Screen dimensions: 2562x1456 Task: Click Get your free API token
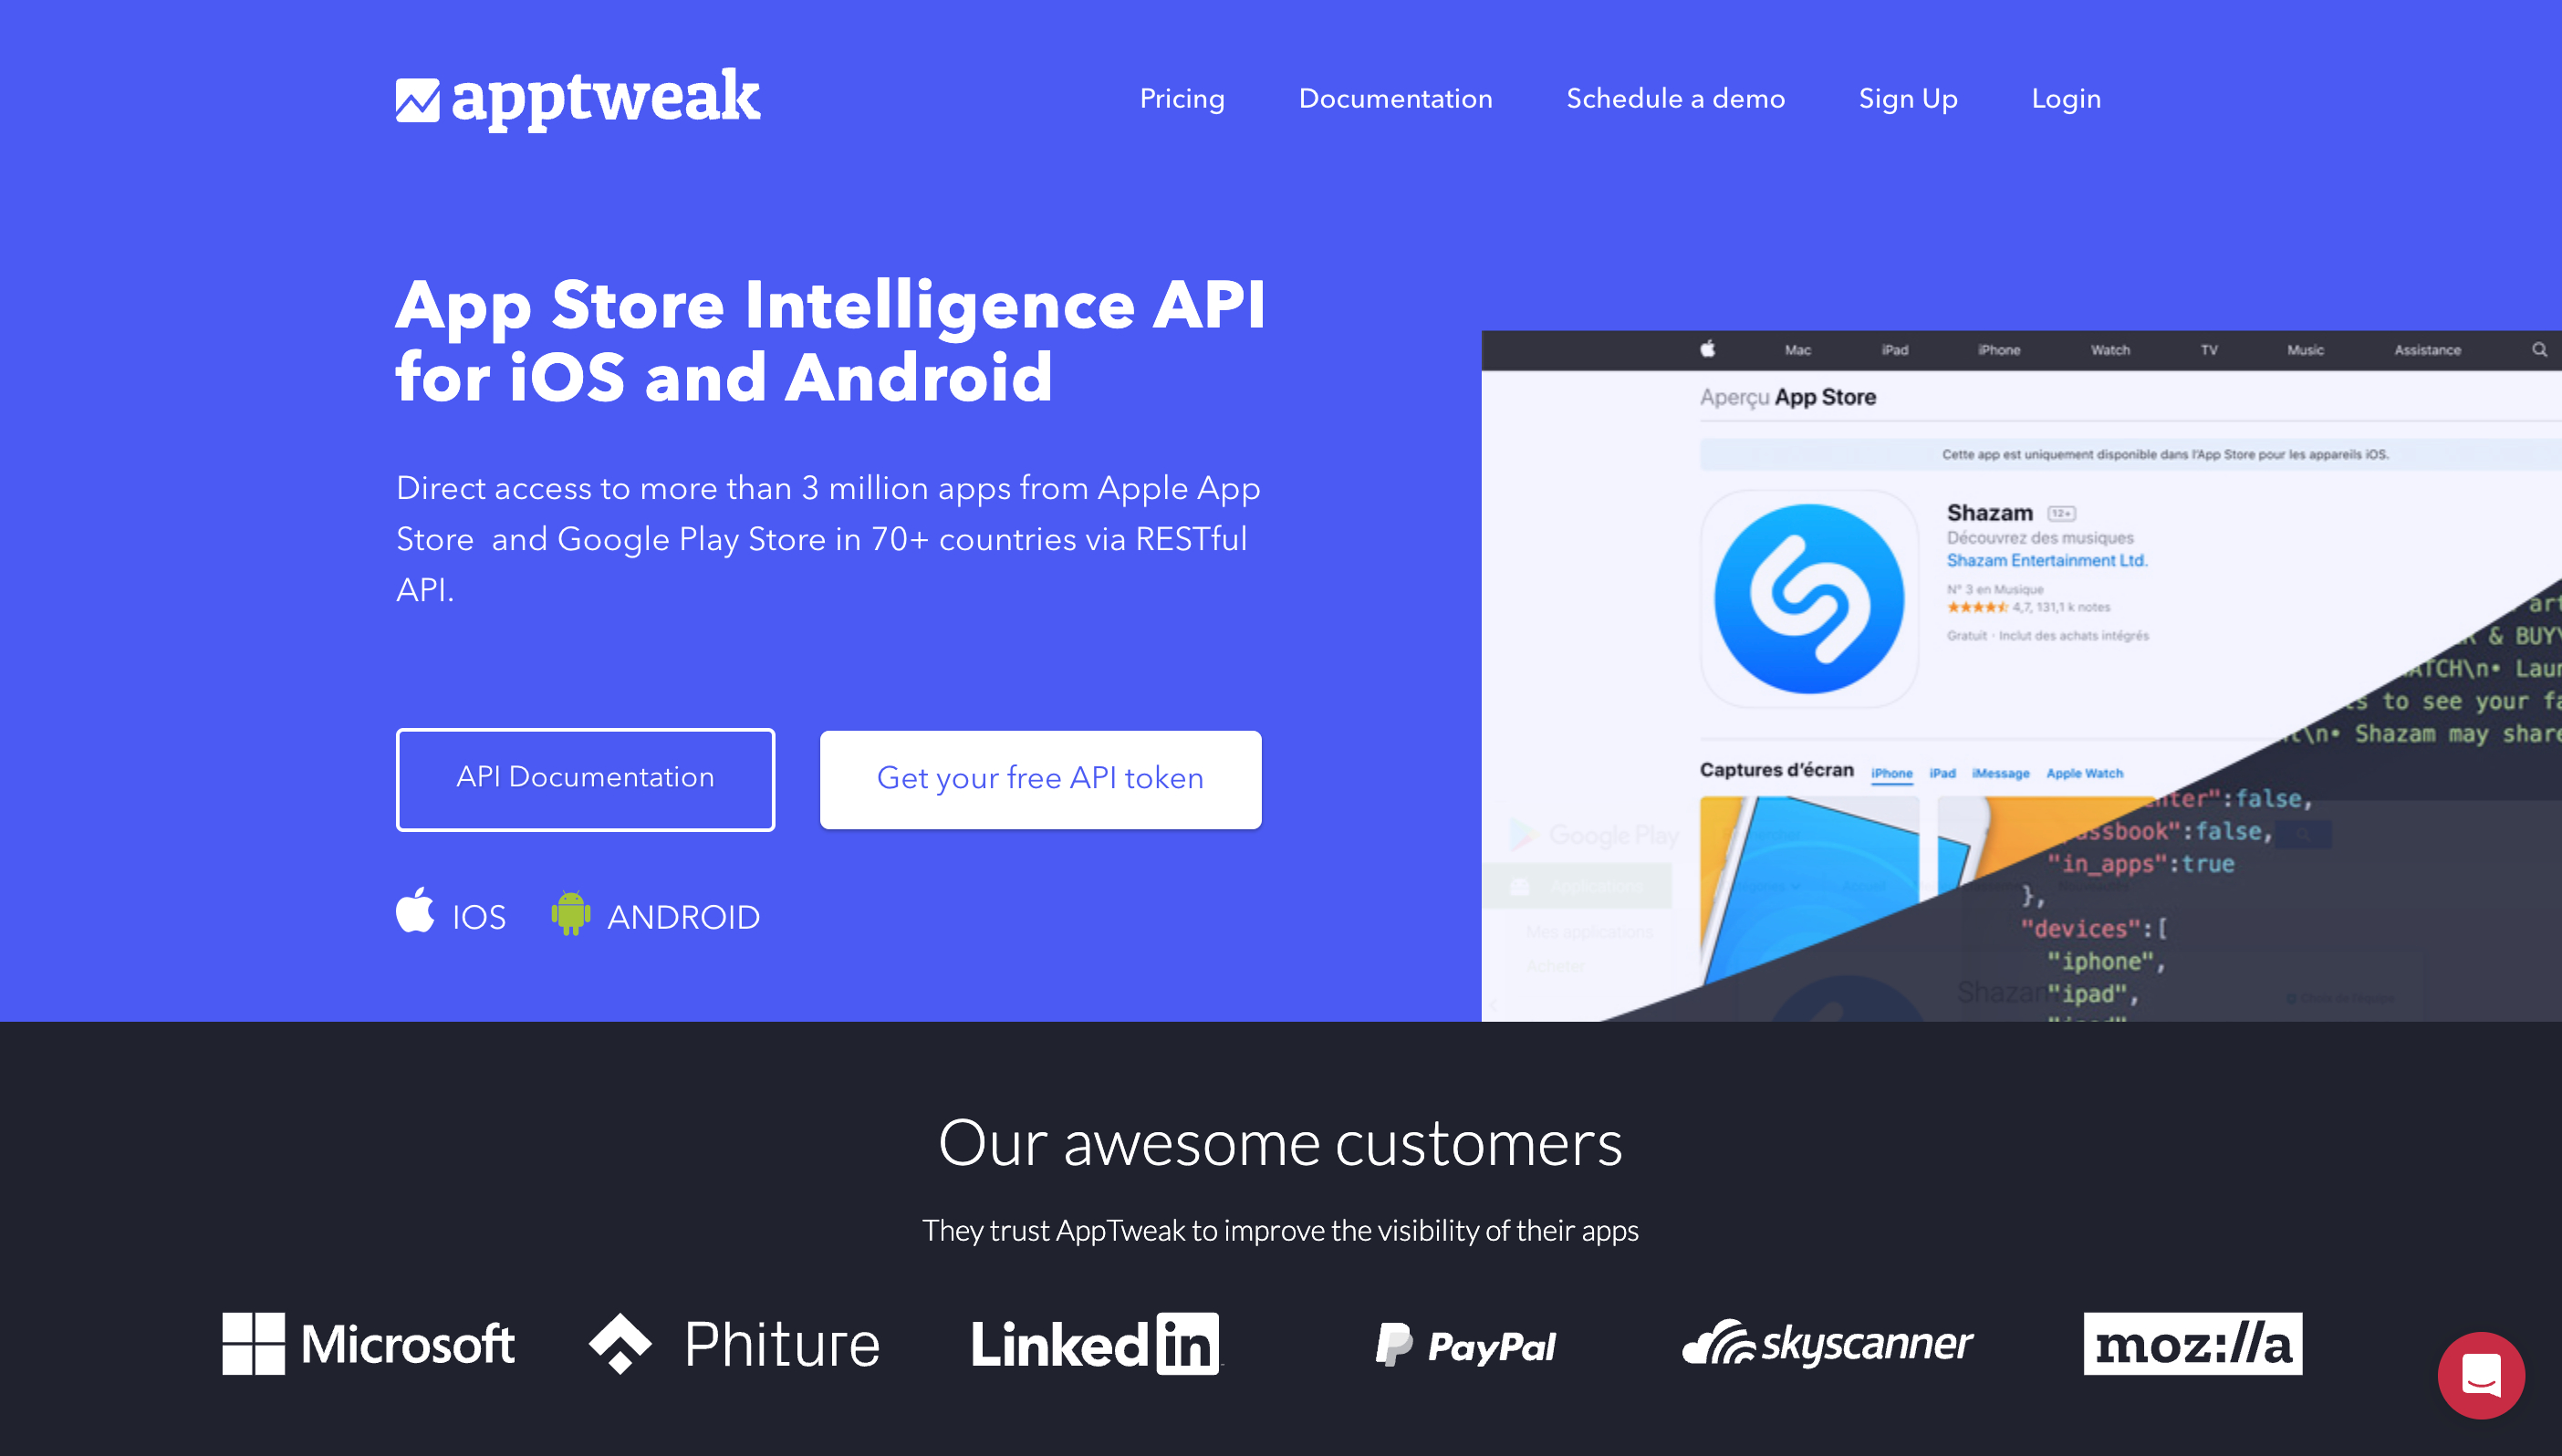tap(1040, 775)
